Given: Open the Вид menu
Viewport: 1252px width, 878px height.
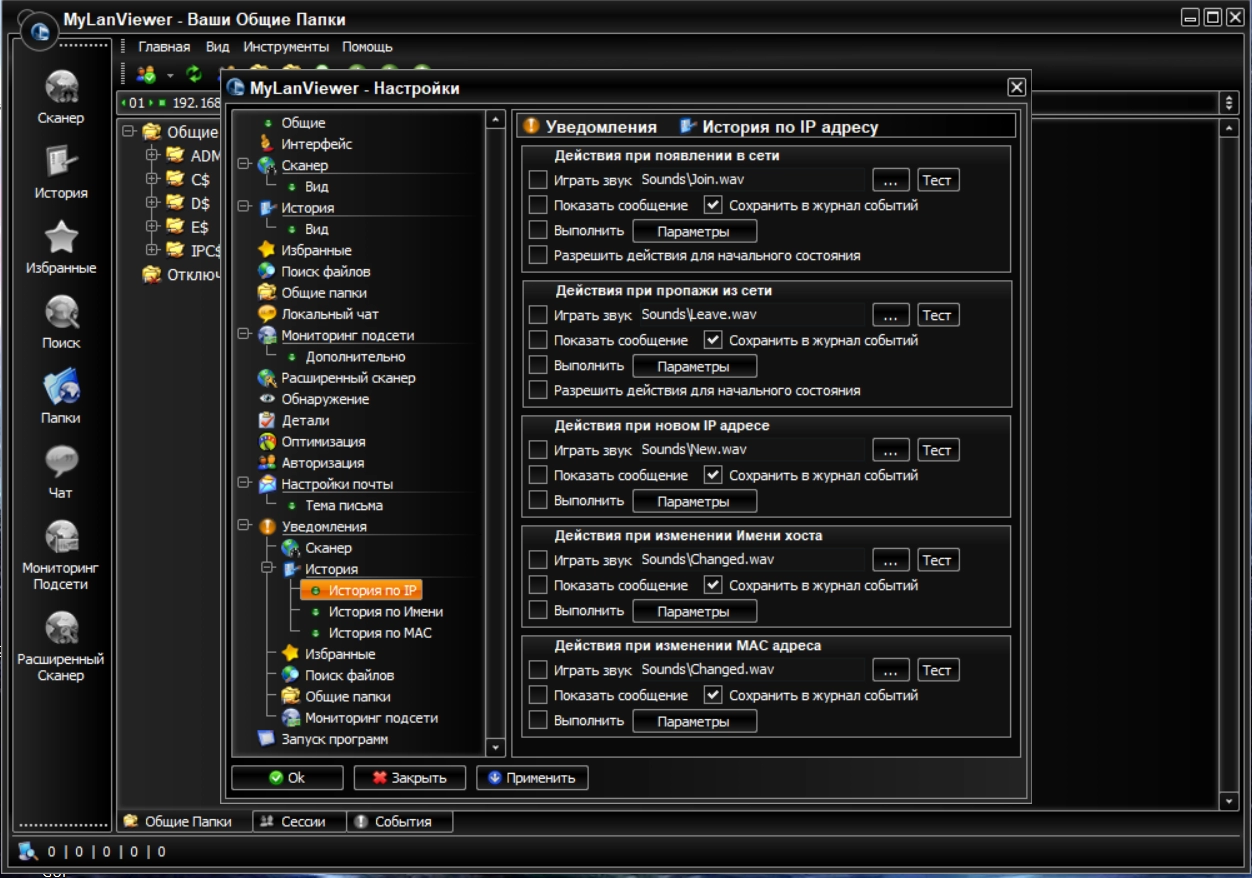Looking at the screenshot, I should (218, 47).
